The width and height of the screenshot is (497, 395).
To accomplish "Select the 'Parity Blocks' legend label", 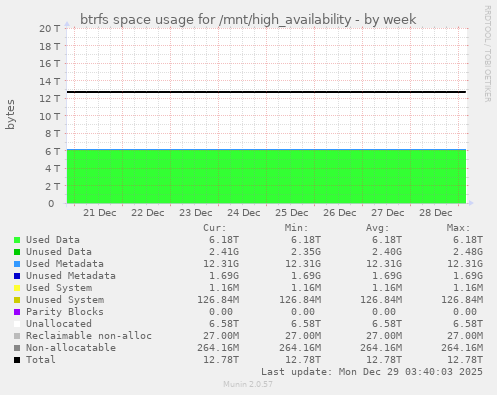I will (x=65, y=312).
